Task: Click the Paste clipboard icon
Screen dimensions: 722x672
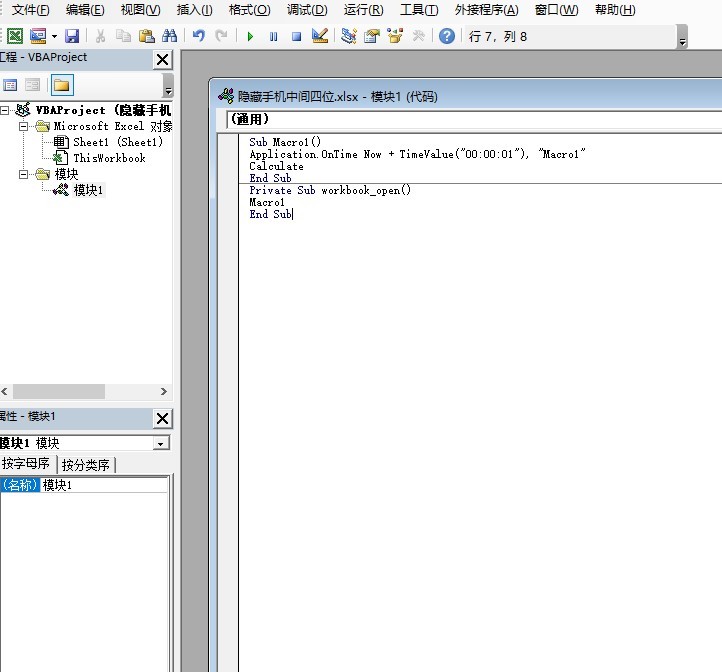Action: coord(146,36)
